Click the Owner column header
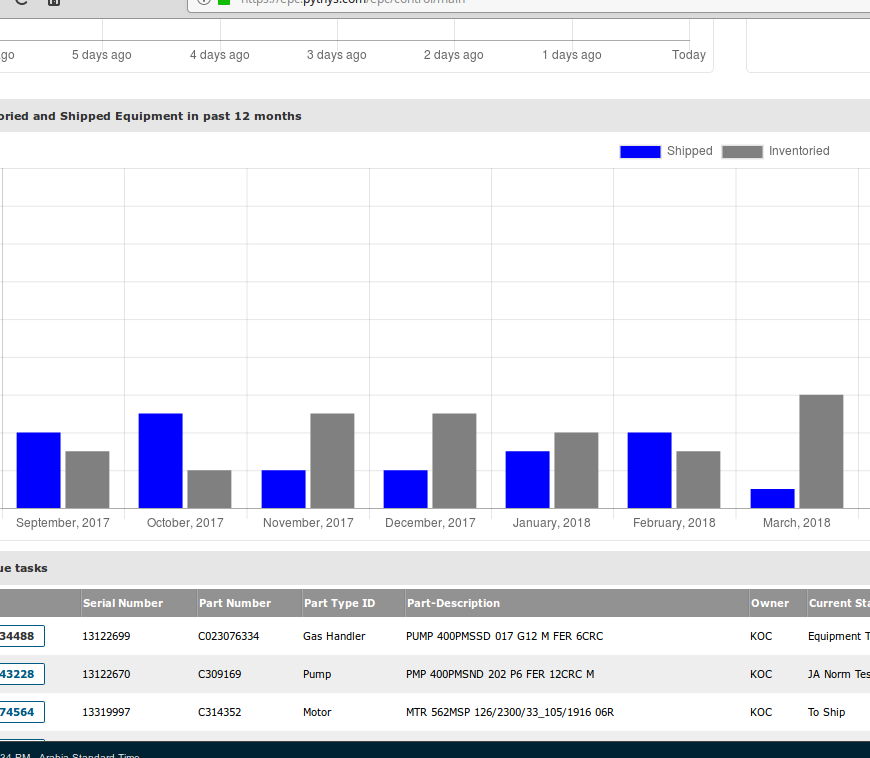Image resolution: width=870 pixels, height=758 pixels. [x=769, y=603]
